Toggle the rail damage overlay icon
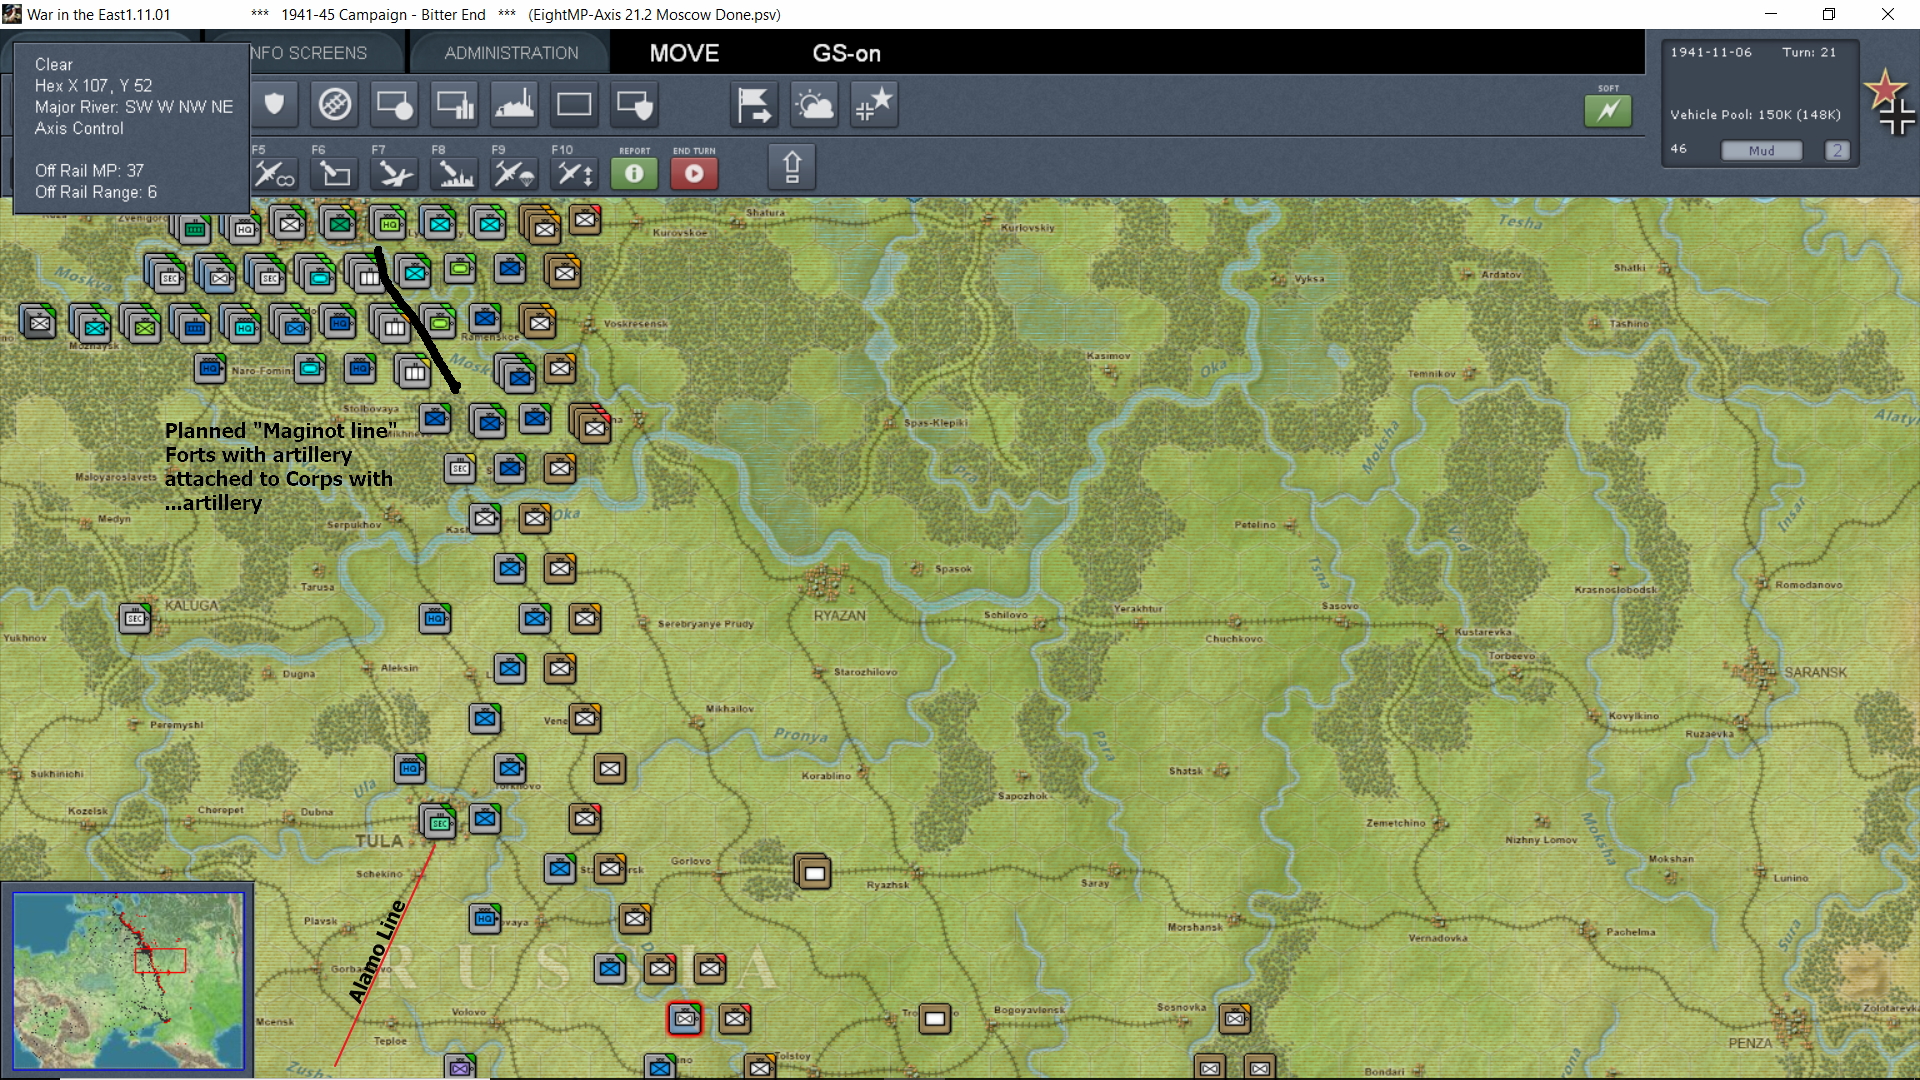The image size is (1920, 1080). (x=335, y=104)
